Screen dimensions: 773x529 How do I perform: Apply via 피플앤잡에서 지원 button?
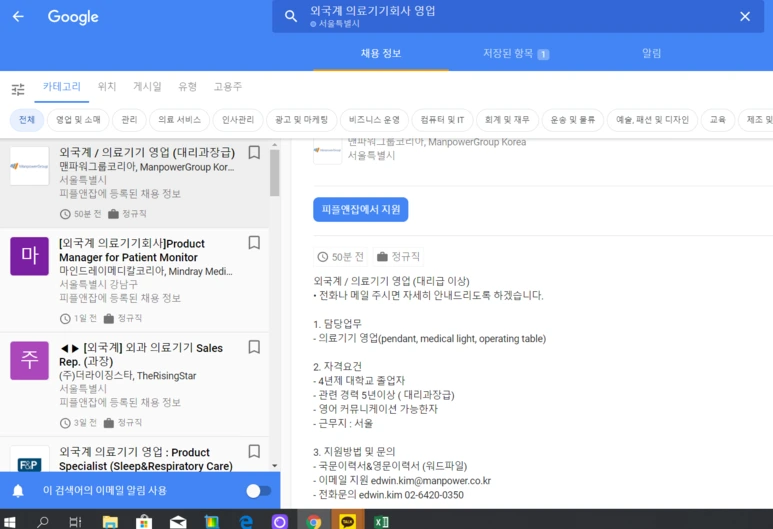360,210
